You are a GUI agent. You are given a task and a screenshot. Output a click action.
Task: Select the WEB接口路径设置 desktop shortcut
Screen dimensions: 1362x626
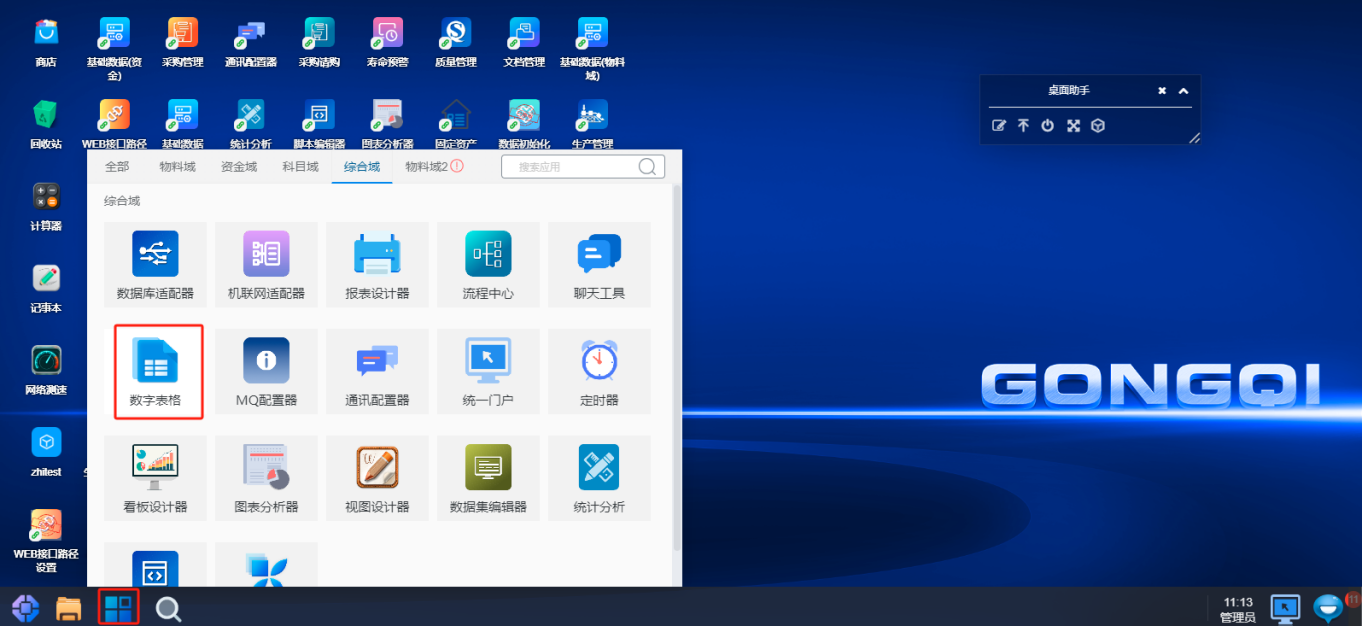pos(46,541)
